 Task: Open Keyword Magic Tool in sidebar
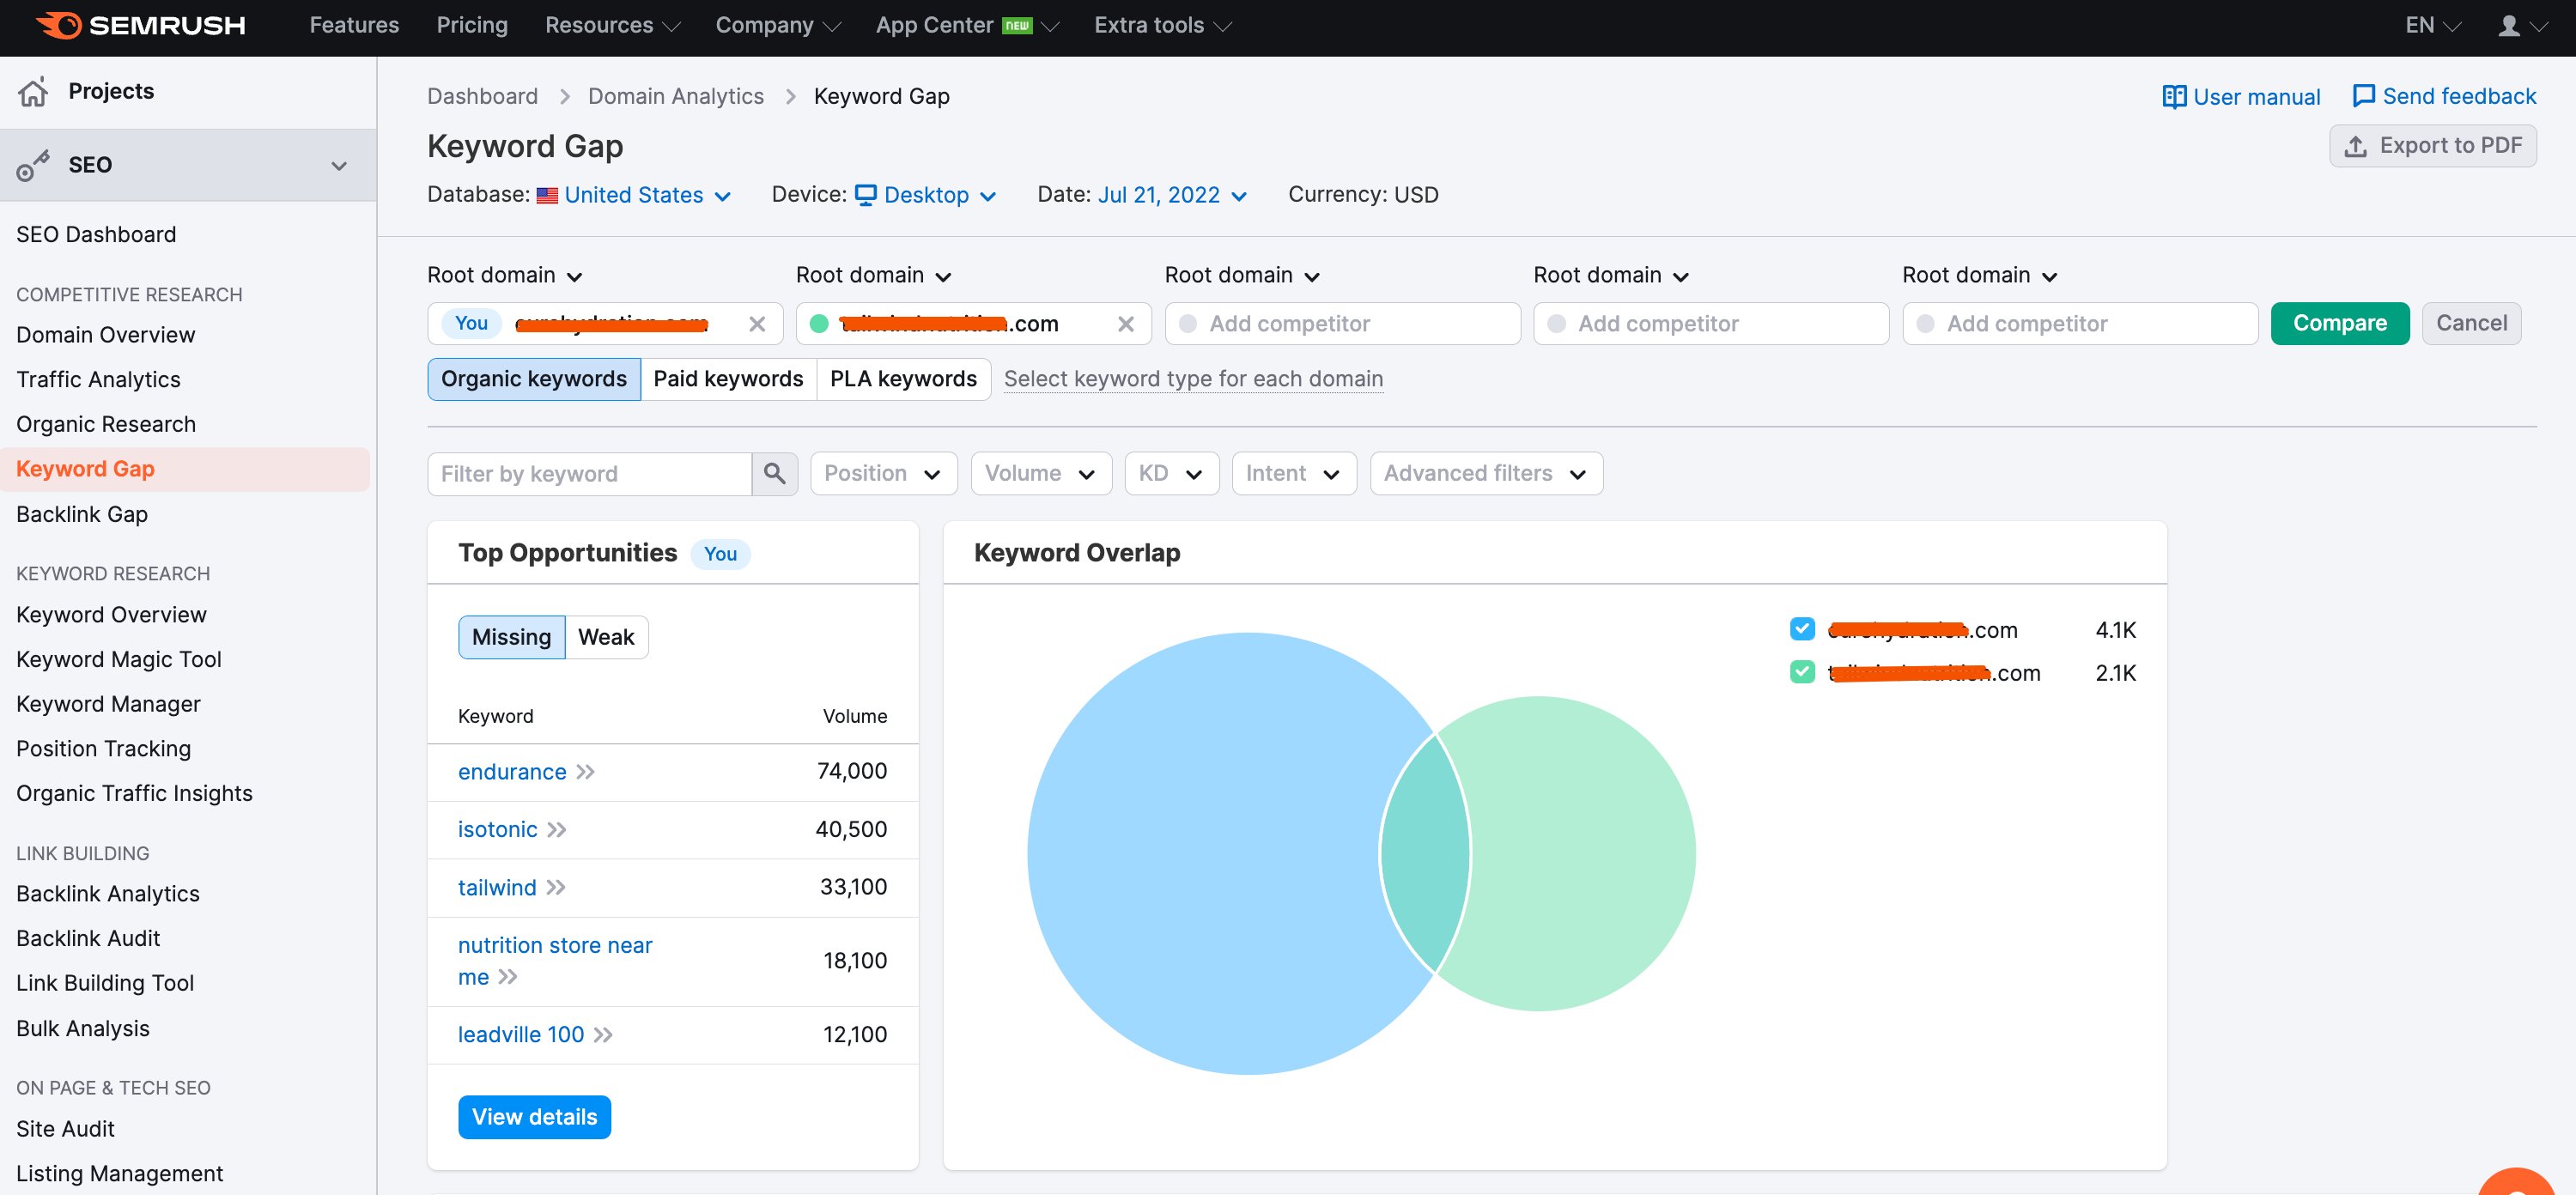click(119, 660)
